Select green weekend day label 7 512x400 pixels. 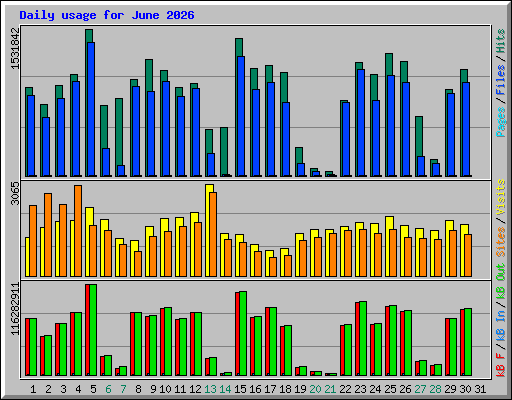(x=123, y=389)
